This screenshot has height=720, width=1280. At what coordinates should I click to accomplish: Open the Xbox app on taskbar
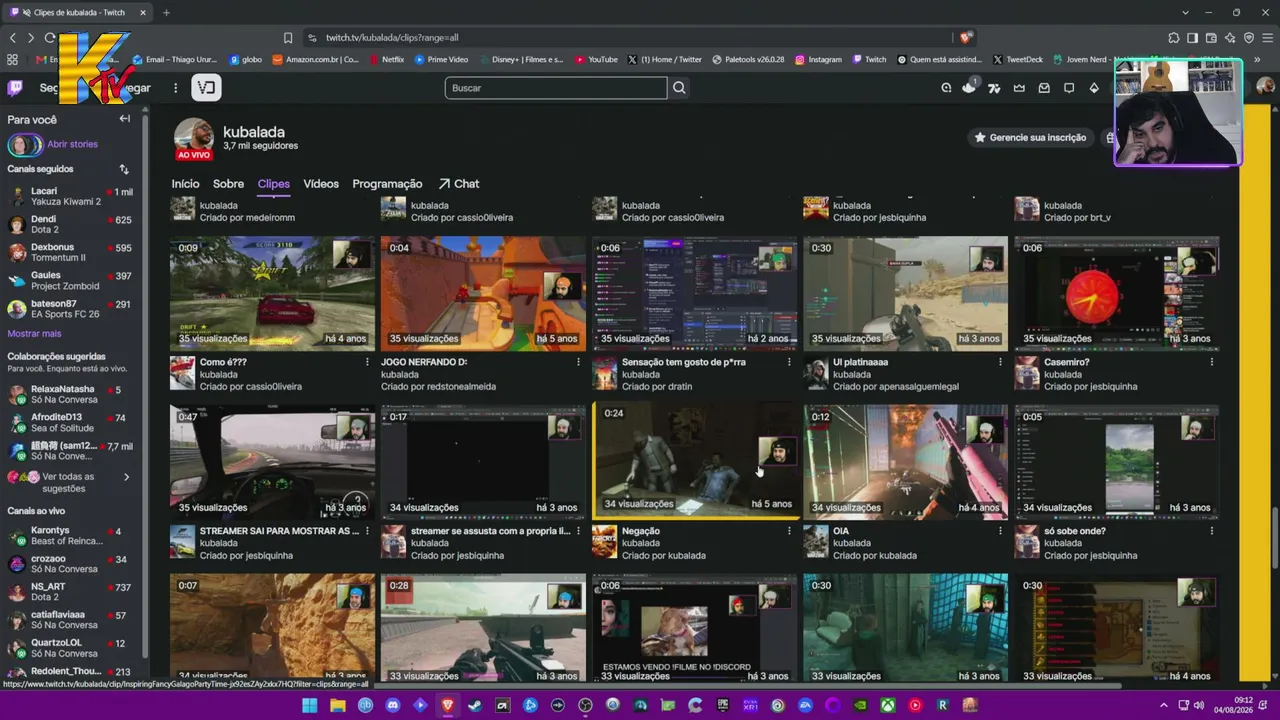(x=887, y=705)
